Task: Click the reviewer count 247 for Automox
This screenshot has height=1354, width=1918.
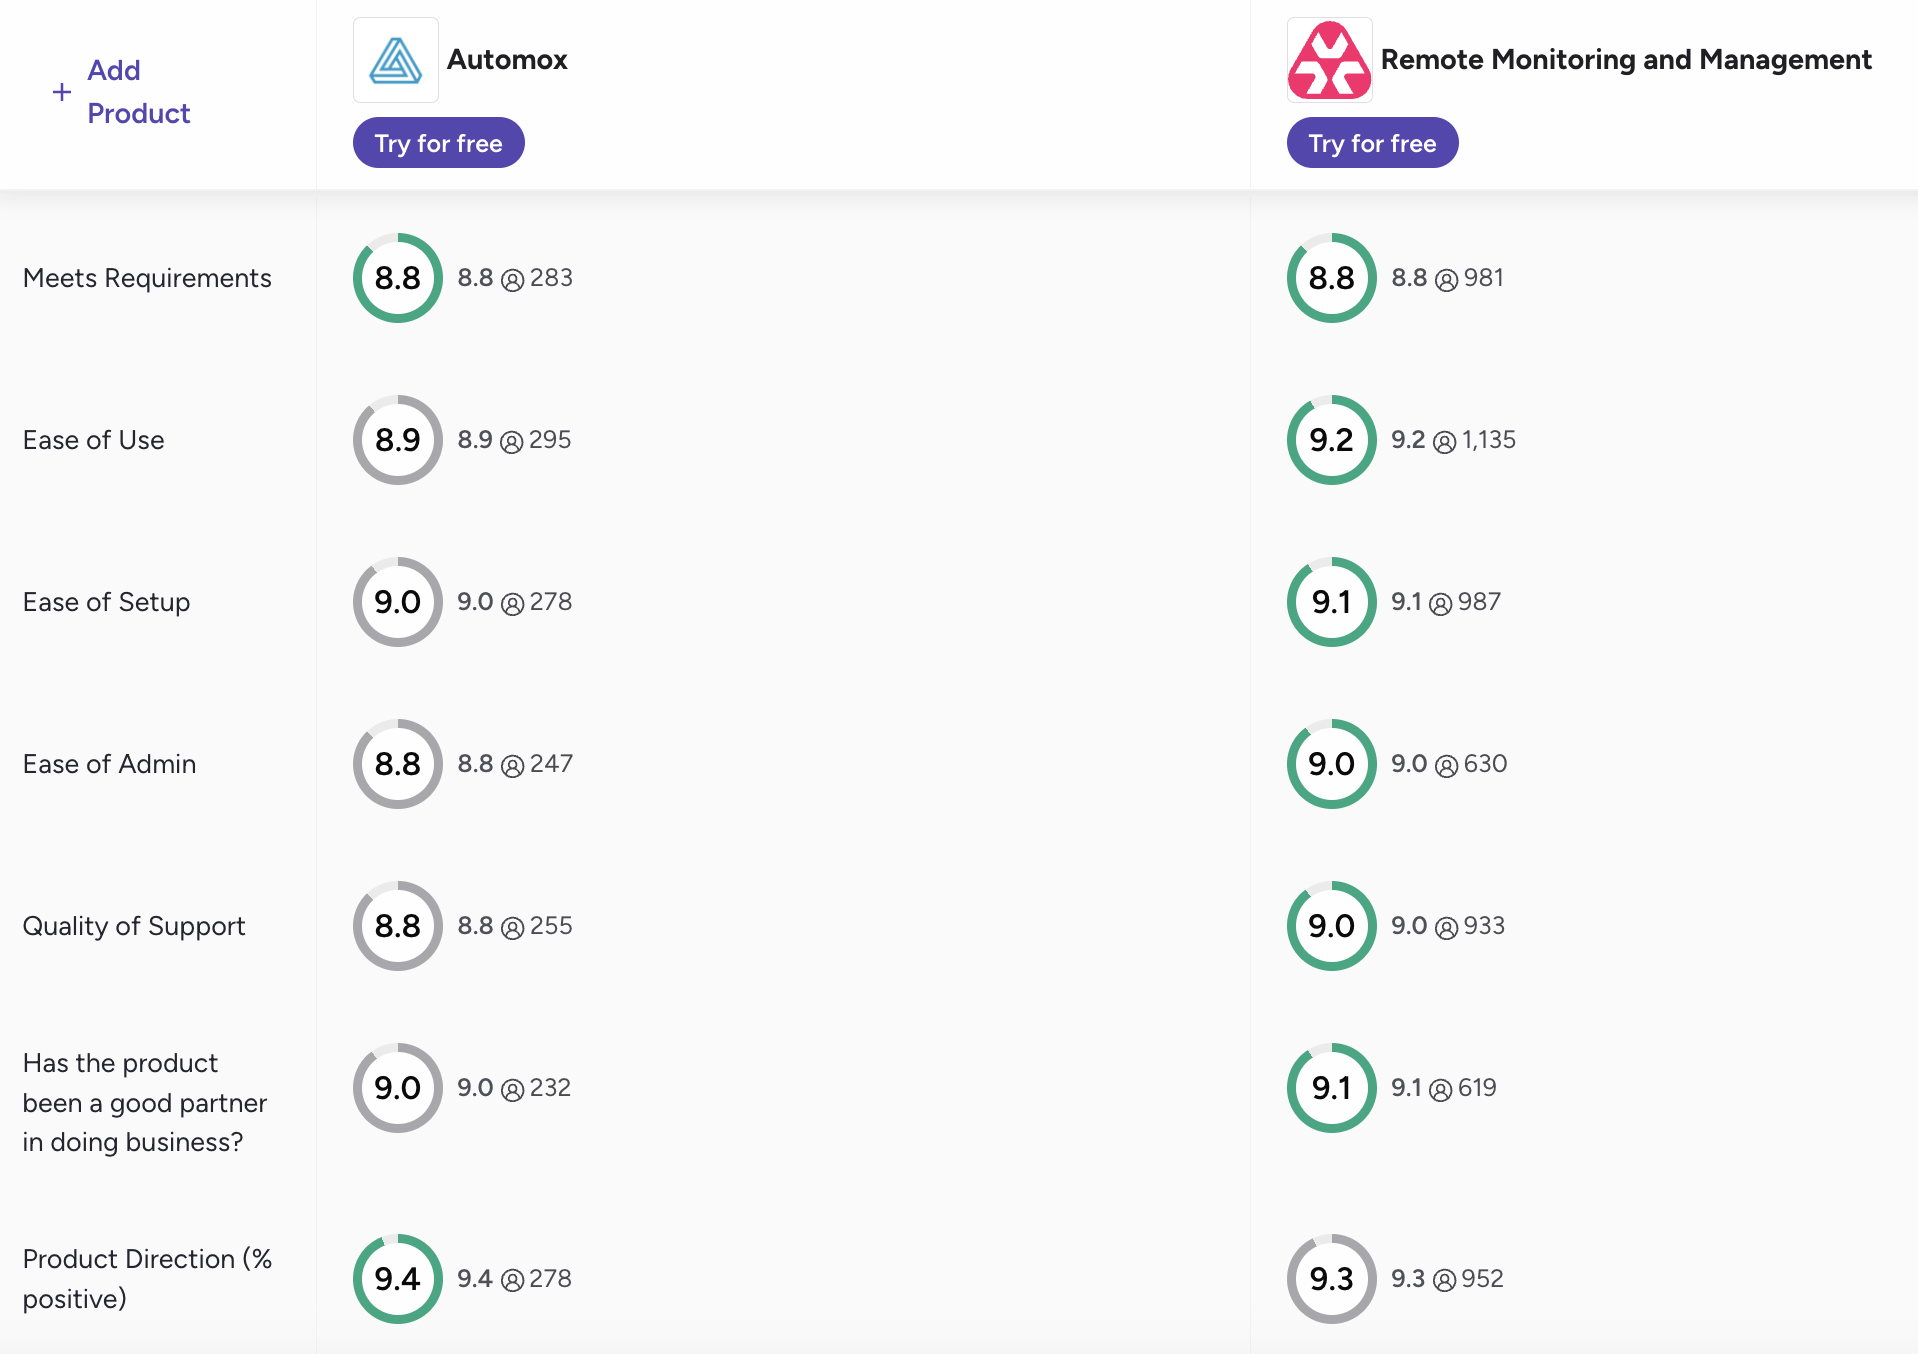Action: pyautogui.click(x=551, y=764)
